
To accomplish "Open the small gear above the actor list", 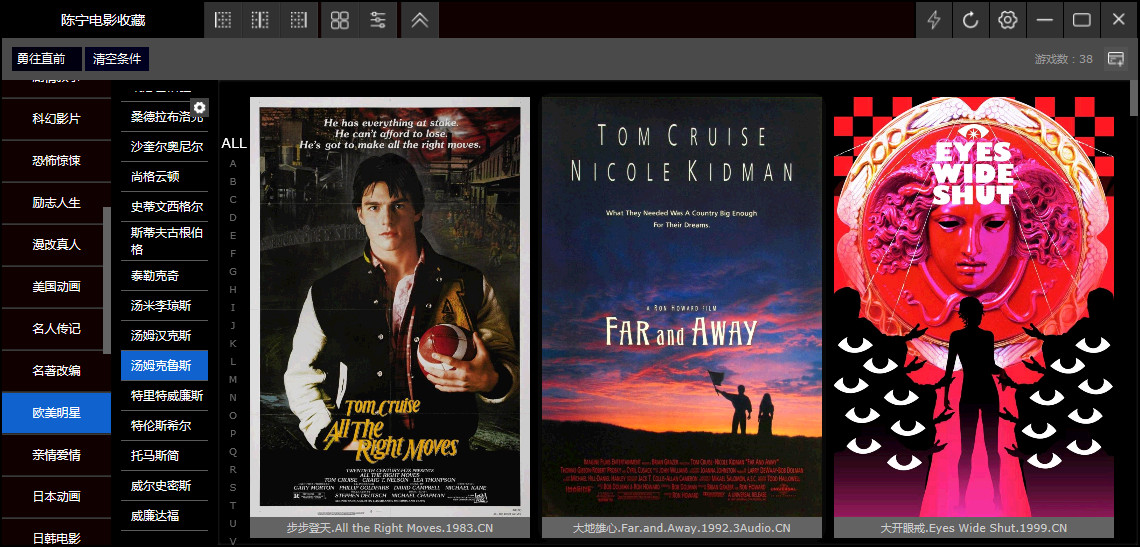I will [199, 108].
